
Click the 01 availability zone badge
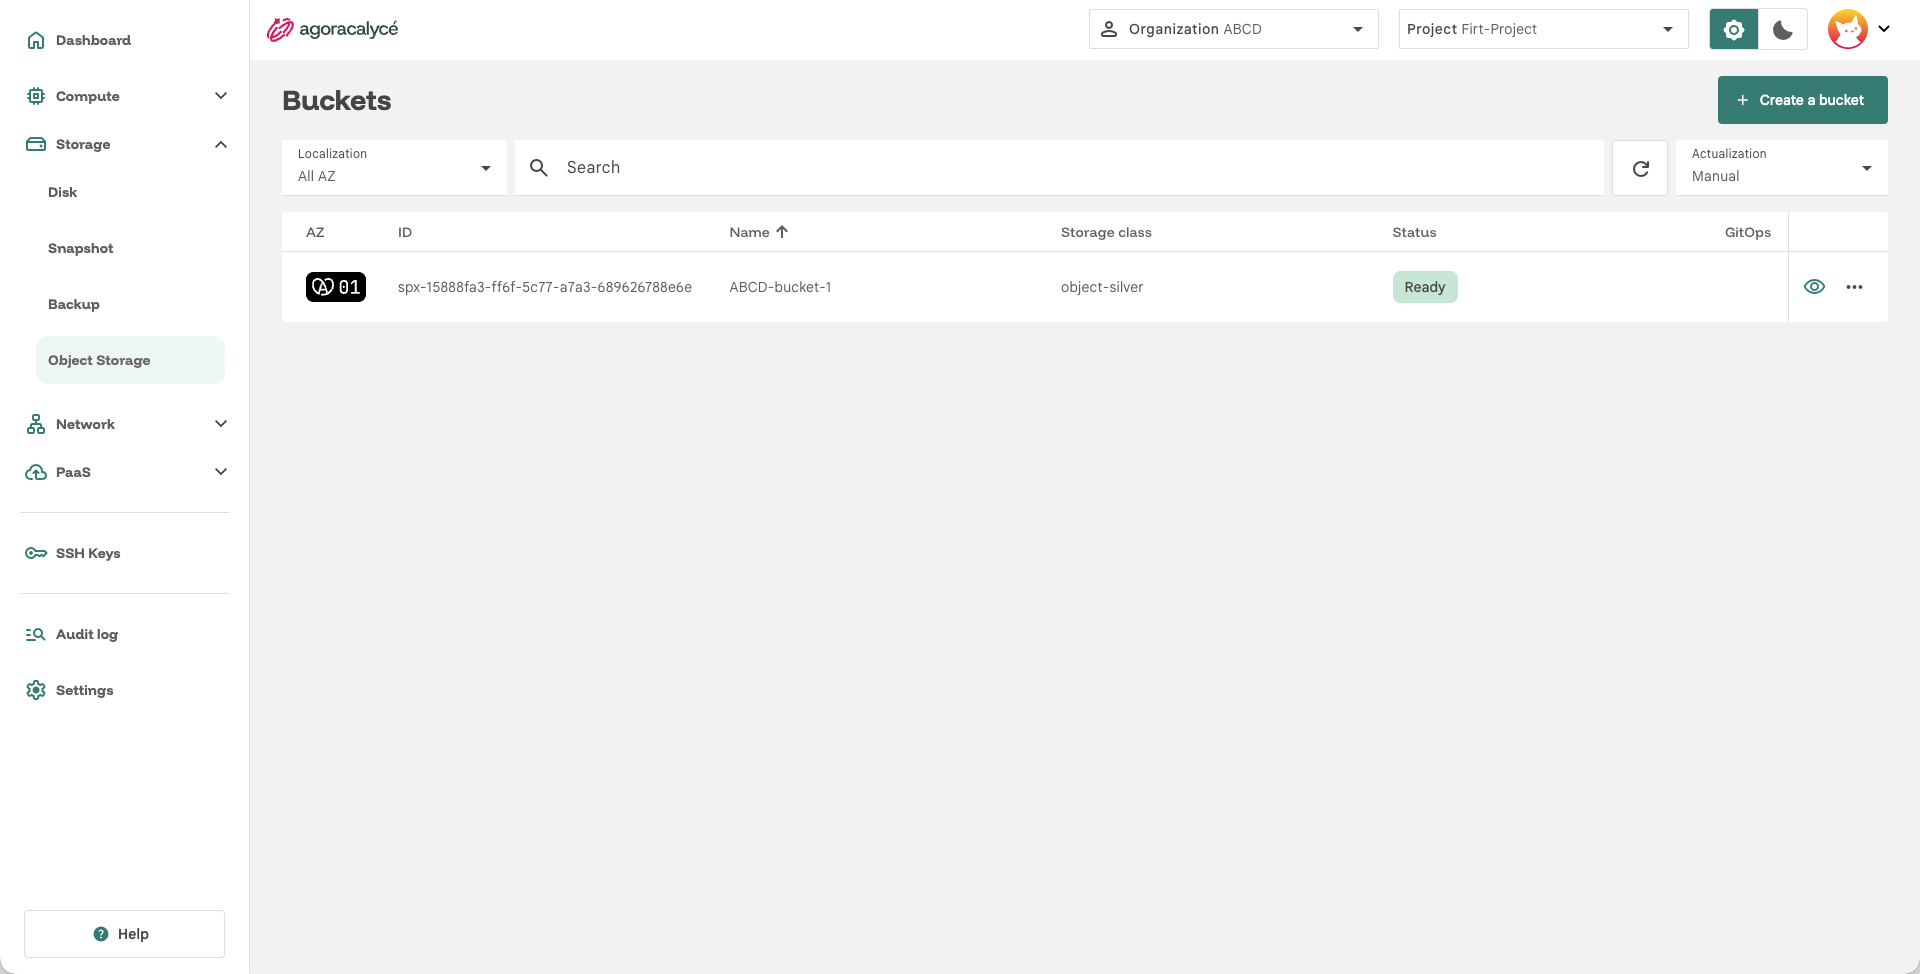coord(336,287)
